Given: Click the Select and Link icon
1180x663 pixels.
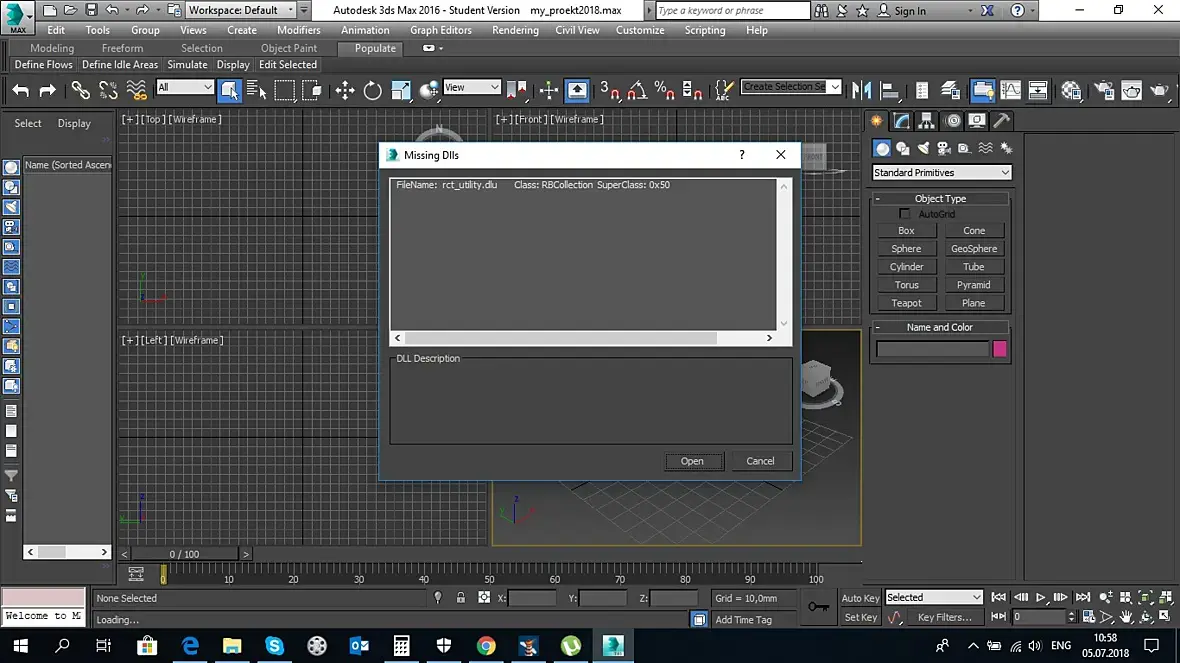Looking at the screenshot, I should tap(80, 91).
